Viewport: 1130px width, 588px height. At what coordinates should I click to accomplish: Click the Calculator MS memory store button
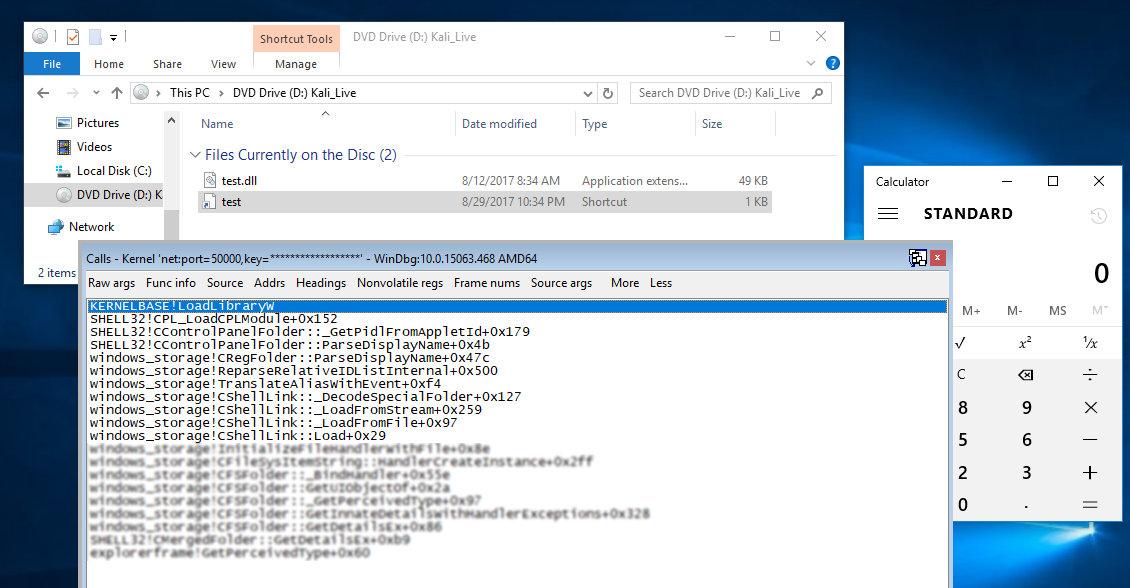(1057, 311)
